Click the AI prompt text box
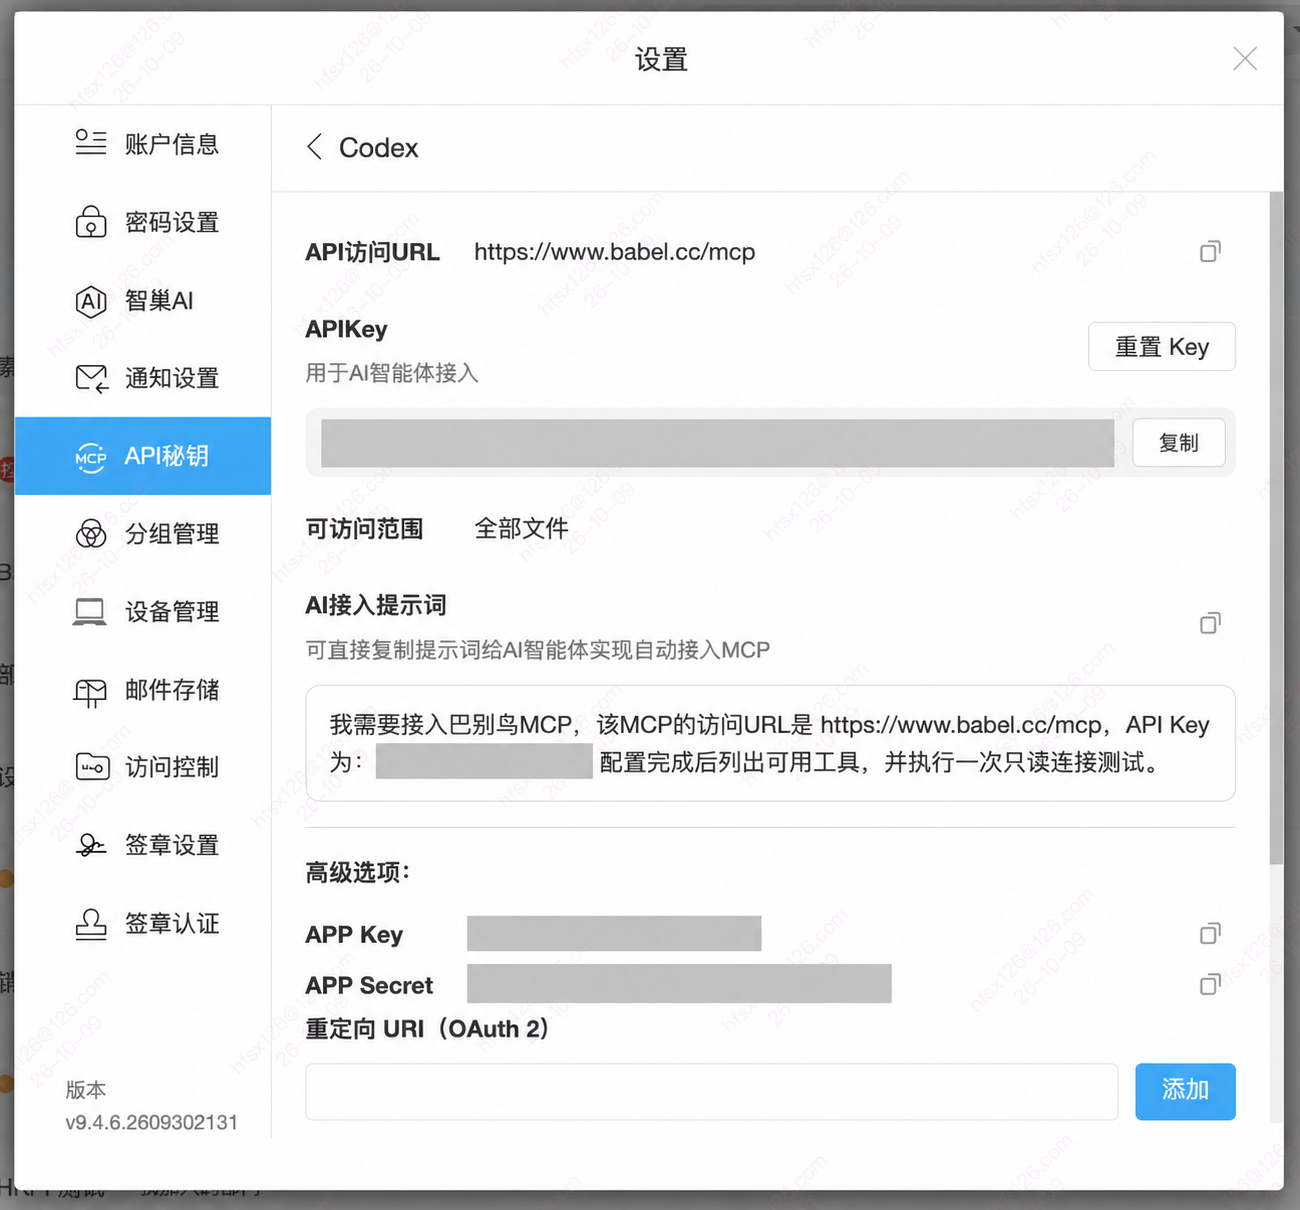Screen dimensions: 1300x1210 point(770,743)
